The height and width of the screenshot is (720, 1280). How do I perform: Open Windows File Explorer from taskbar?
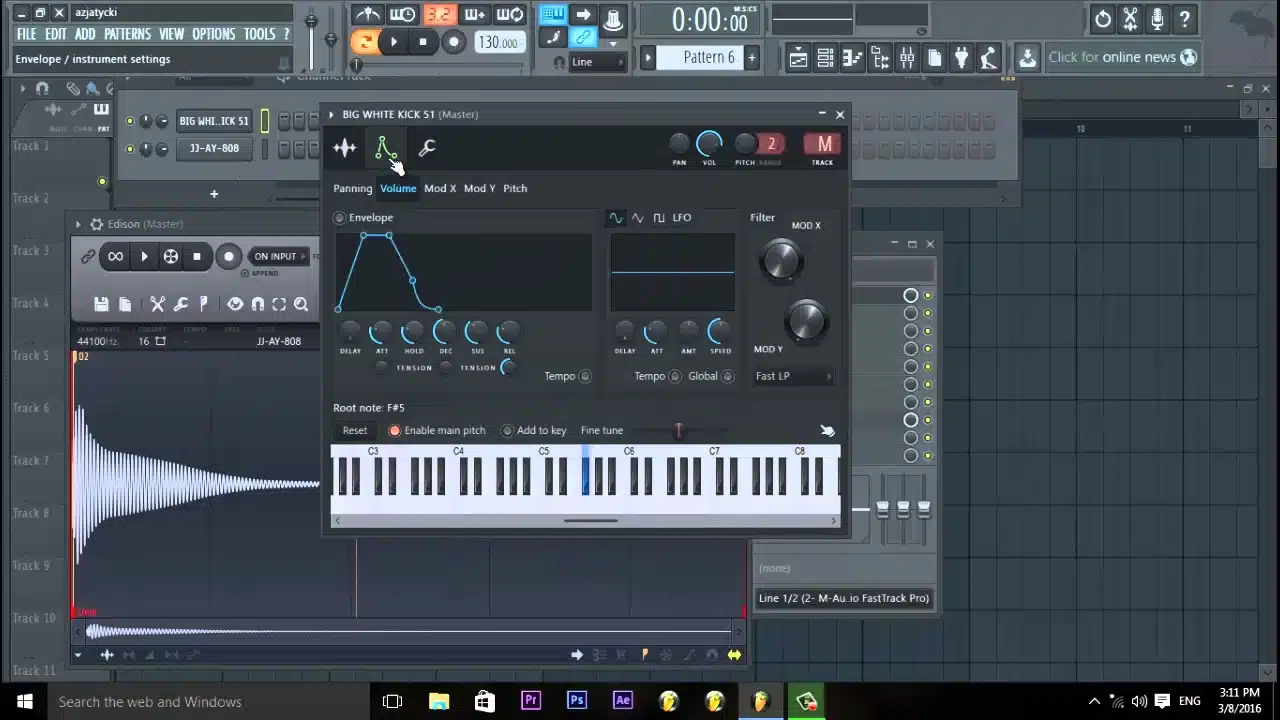(439, 701)
